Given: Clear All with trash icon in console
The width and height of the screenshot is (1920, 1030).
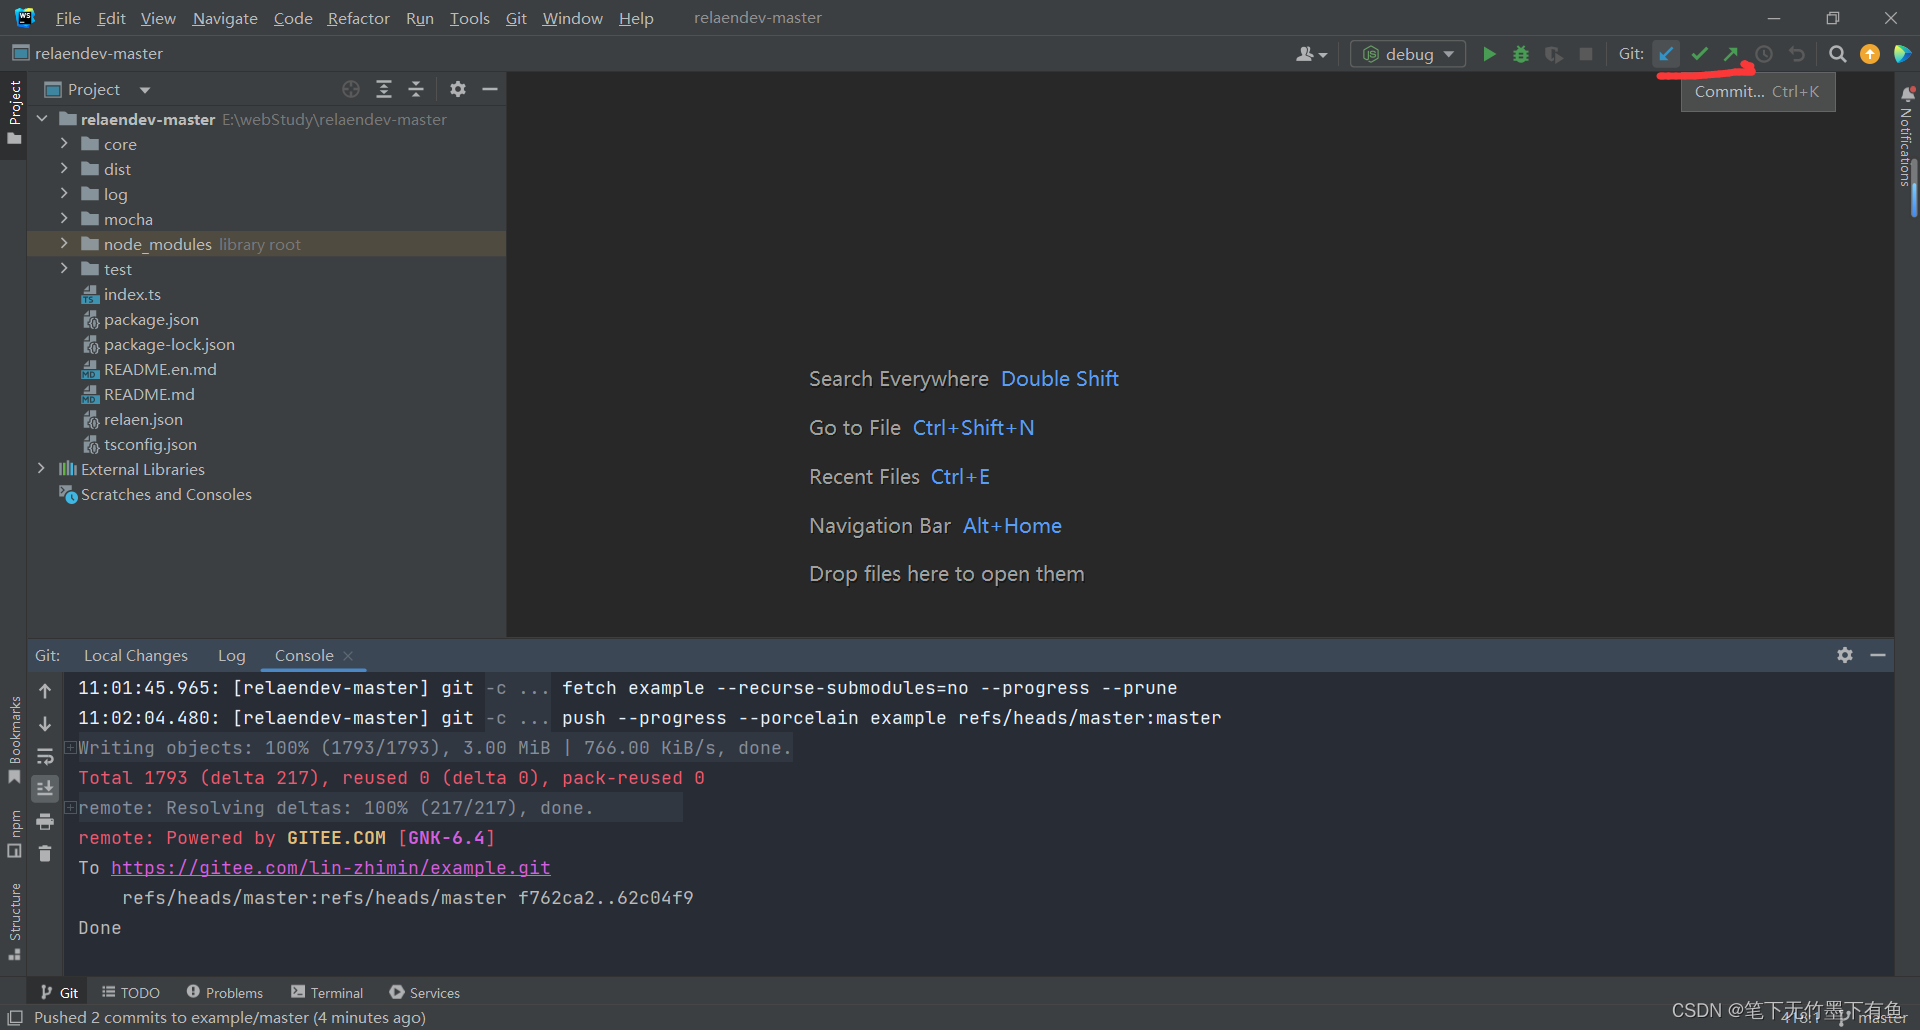Looking at the screenshot, I should [x=45, y=853].
